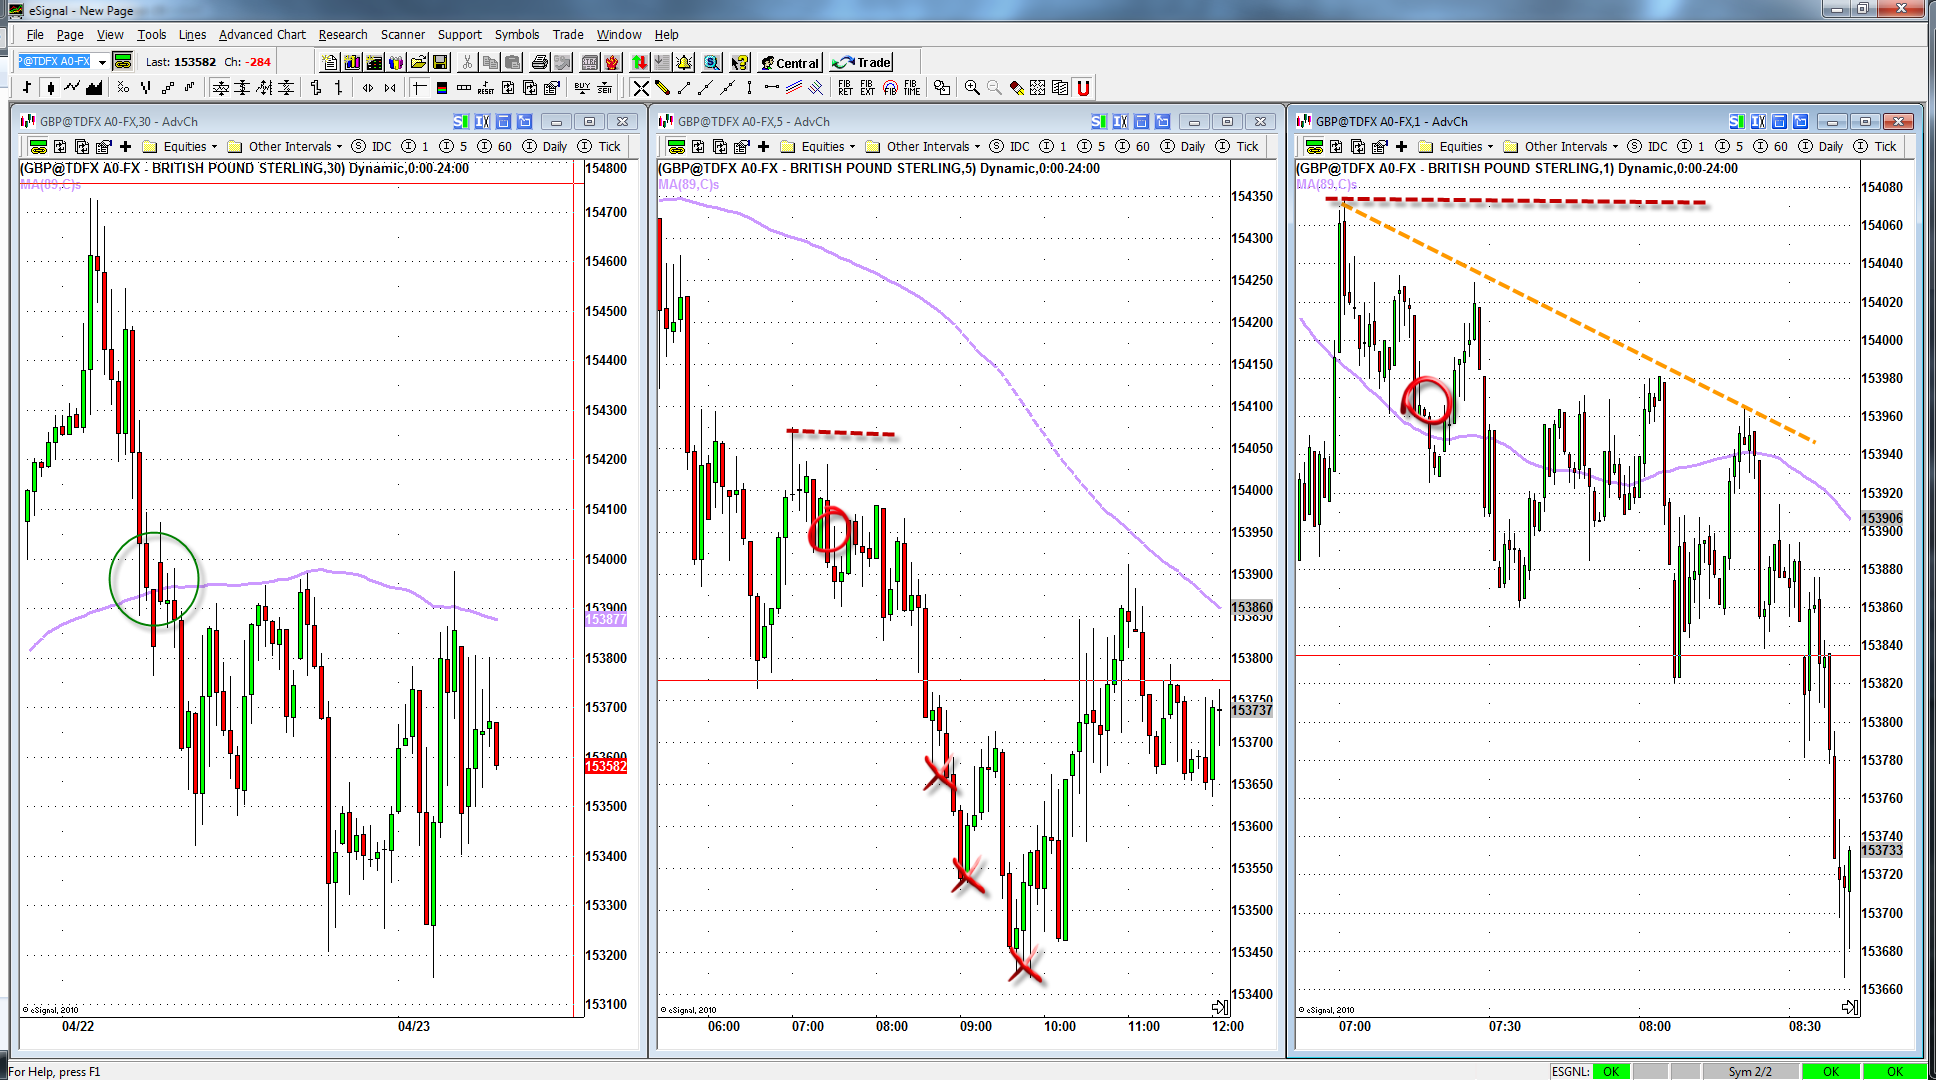This screenshot has height=1080, width=1936.
Task: Click the plus icon in the 30-minute chart toolbar
Action: click(x=125, y=146)
